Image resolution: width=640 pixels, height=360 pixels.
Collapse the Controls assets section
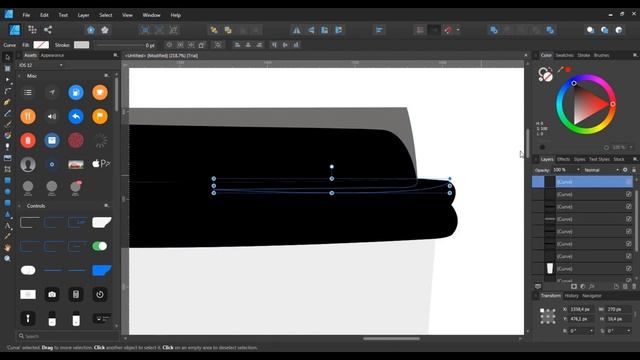19,206
